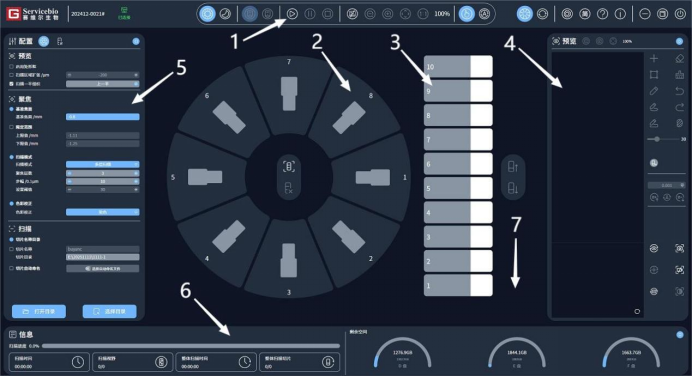This screenshot has height=377, width=693.
Task: Click the unload-tray-down icon beside slide rack
Action: (513, 188)
